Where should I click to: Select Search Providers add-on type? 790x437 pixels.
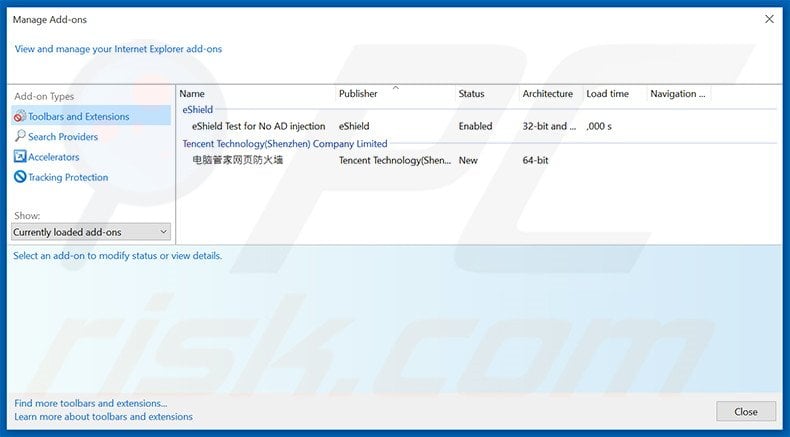[x=63, y=137]
